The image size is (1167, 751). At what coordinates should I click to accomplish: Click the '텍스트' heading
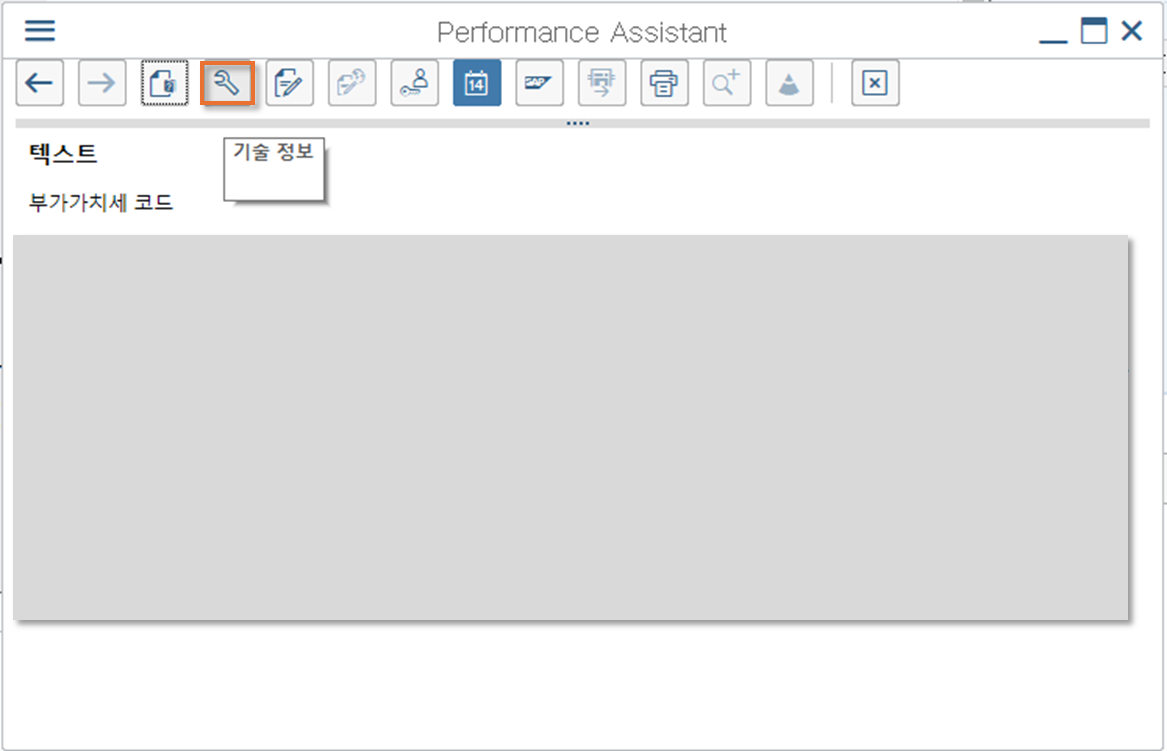(63, 154)
